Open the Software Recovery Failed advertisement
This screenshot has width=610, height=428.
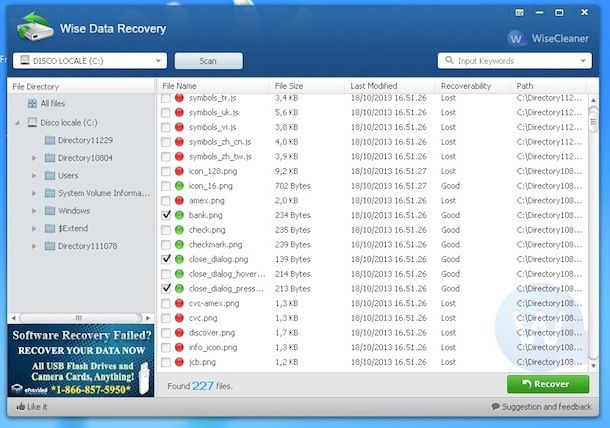(81, 361)
